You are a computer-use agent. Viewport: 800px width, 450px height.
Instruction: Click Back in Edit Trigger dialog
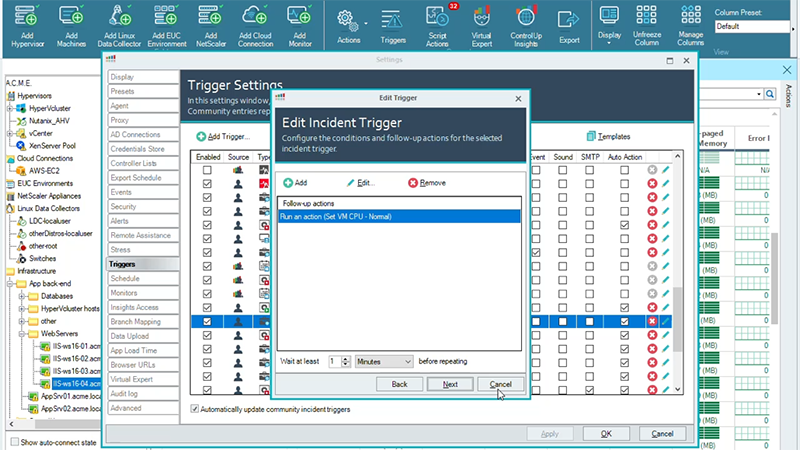tap(399, 384)
